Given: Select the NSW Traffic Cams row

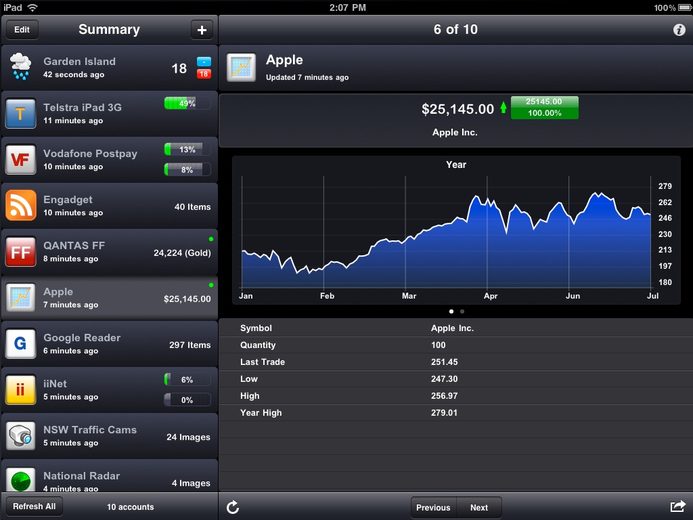Looking at the screenshot, I should pyautogui.click(x=109, y=436).
